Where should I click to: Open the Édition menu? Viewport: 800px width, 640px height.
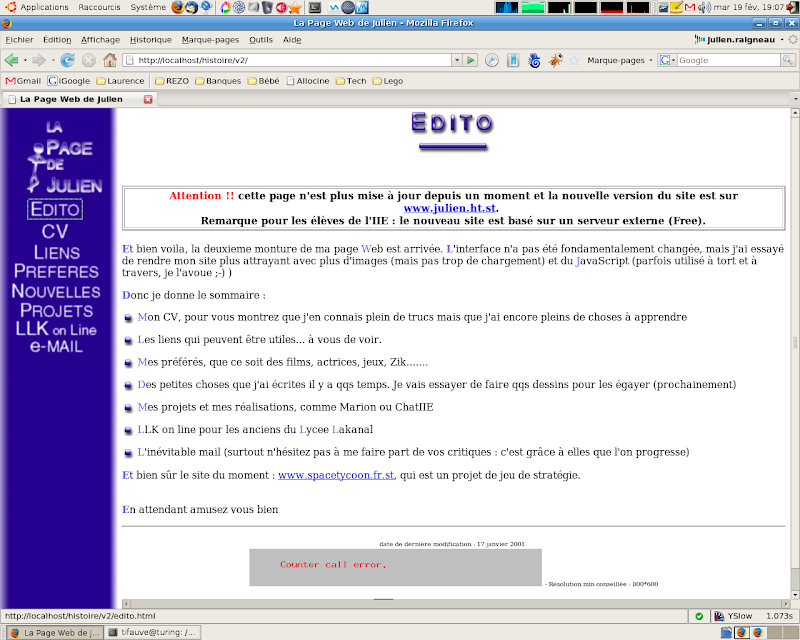pyautogui.click(x=57, y=40)
